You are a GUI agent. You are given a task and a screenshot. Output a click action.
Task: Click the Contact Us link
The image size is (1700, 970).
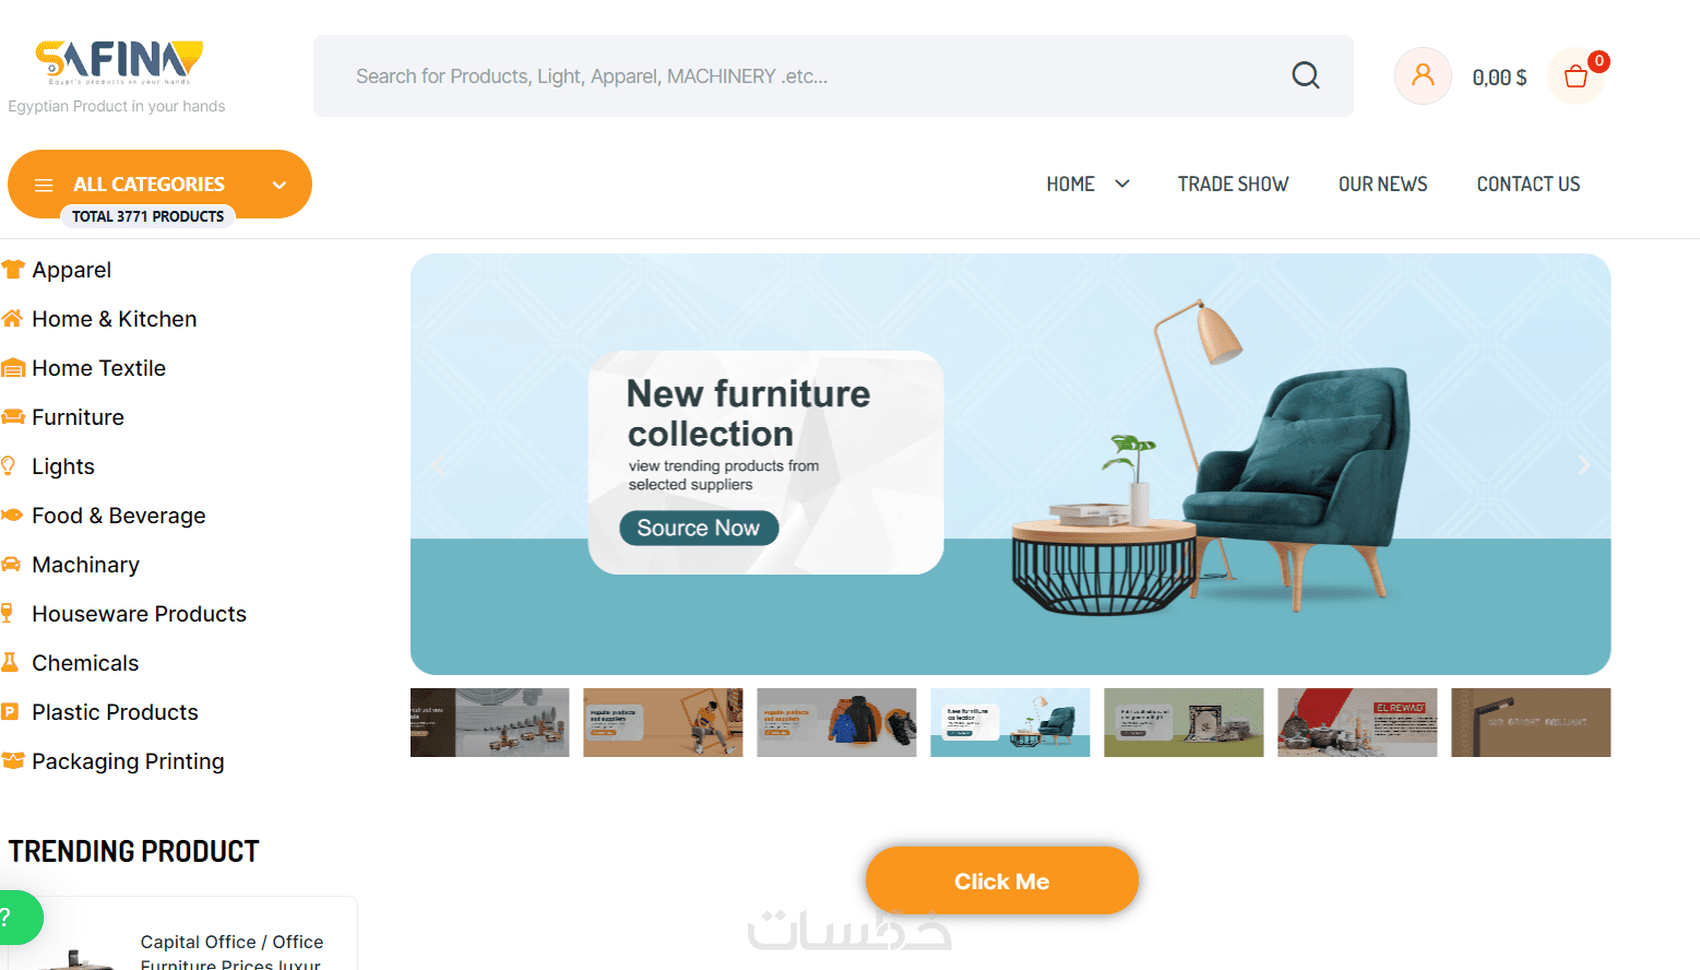1528,184
